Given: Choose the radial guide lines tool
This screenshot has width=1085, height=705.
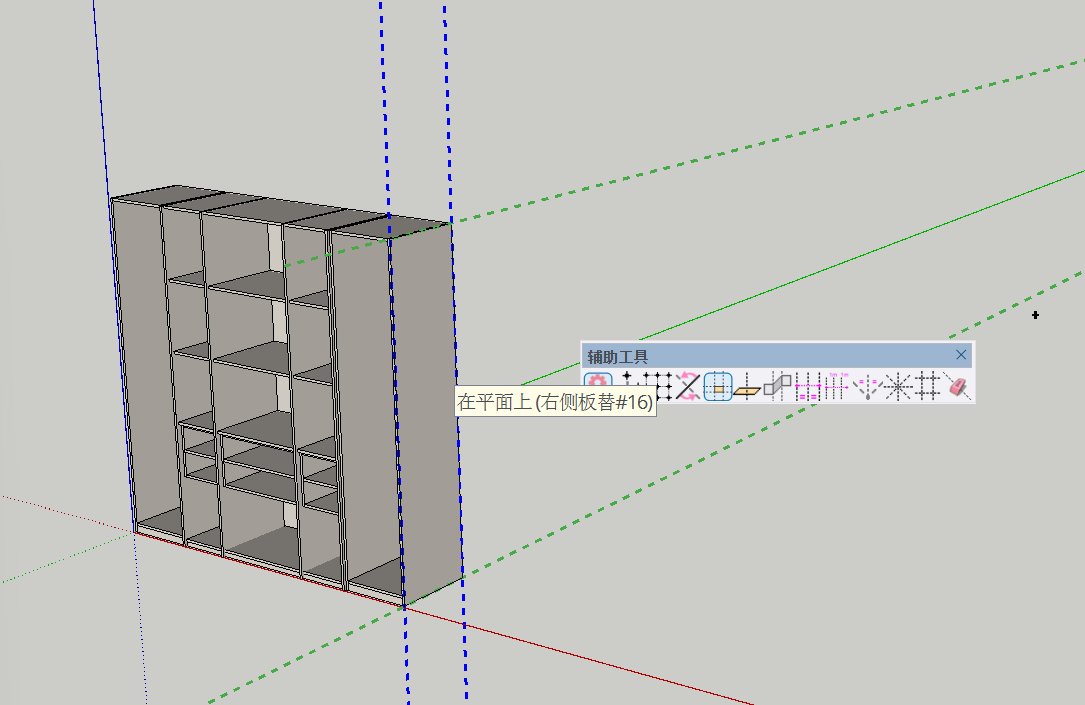Looking at the screenshot, I should pos(897,386).
